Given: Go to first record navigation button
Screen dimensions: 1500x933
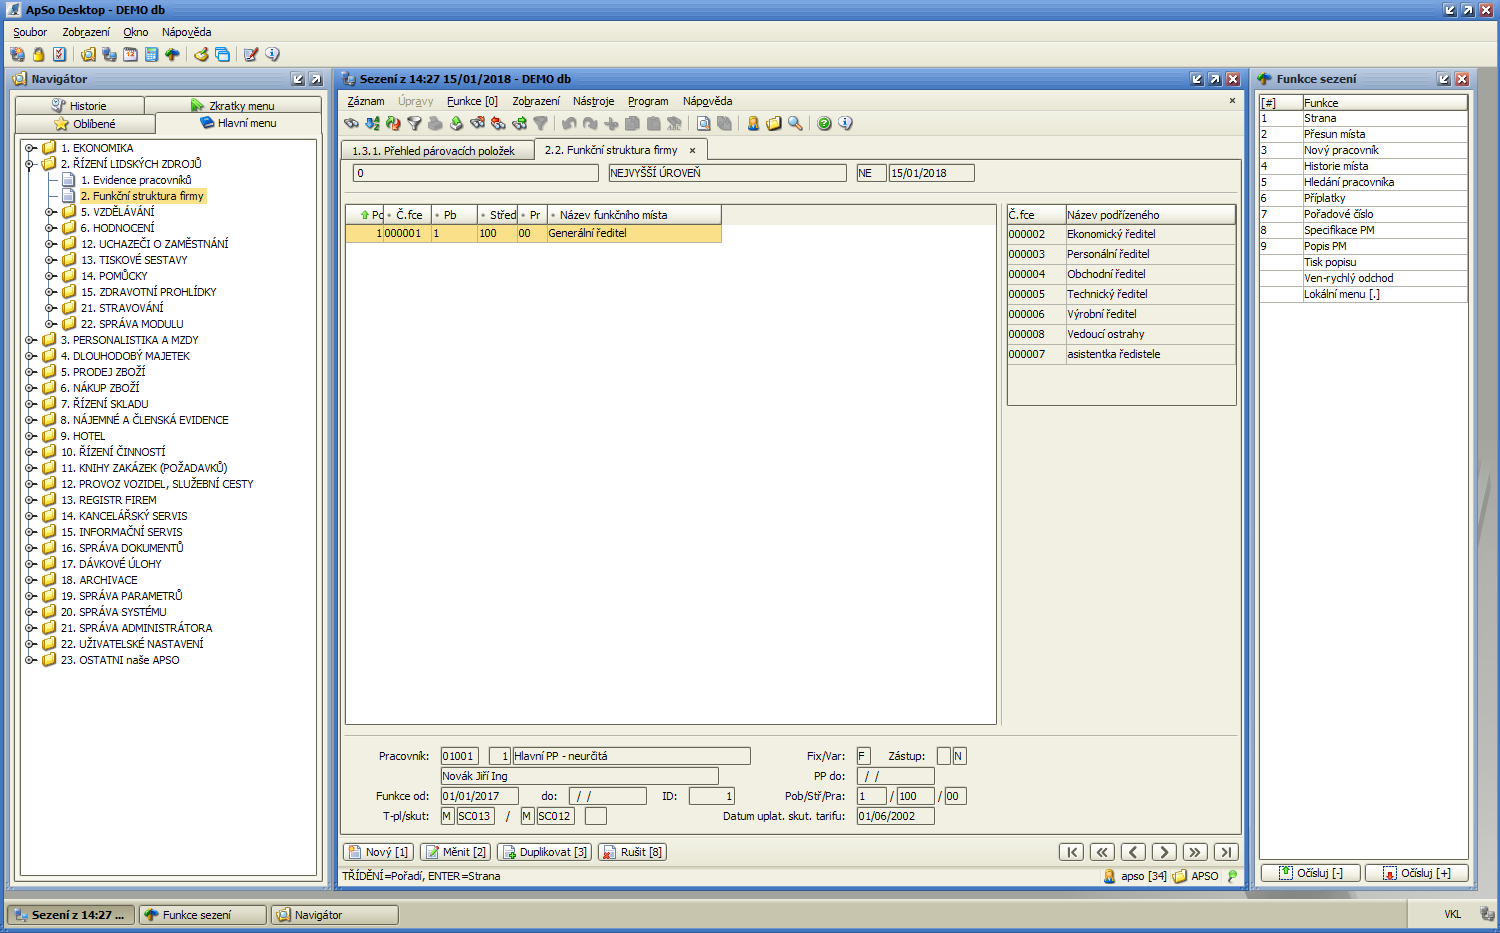Looking at the screenshot, I should tap(1072, 852).
